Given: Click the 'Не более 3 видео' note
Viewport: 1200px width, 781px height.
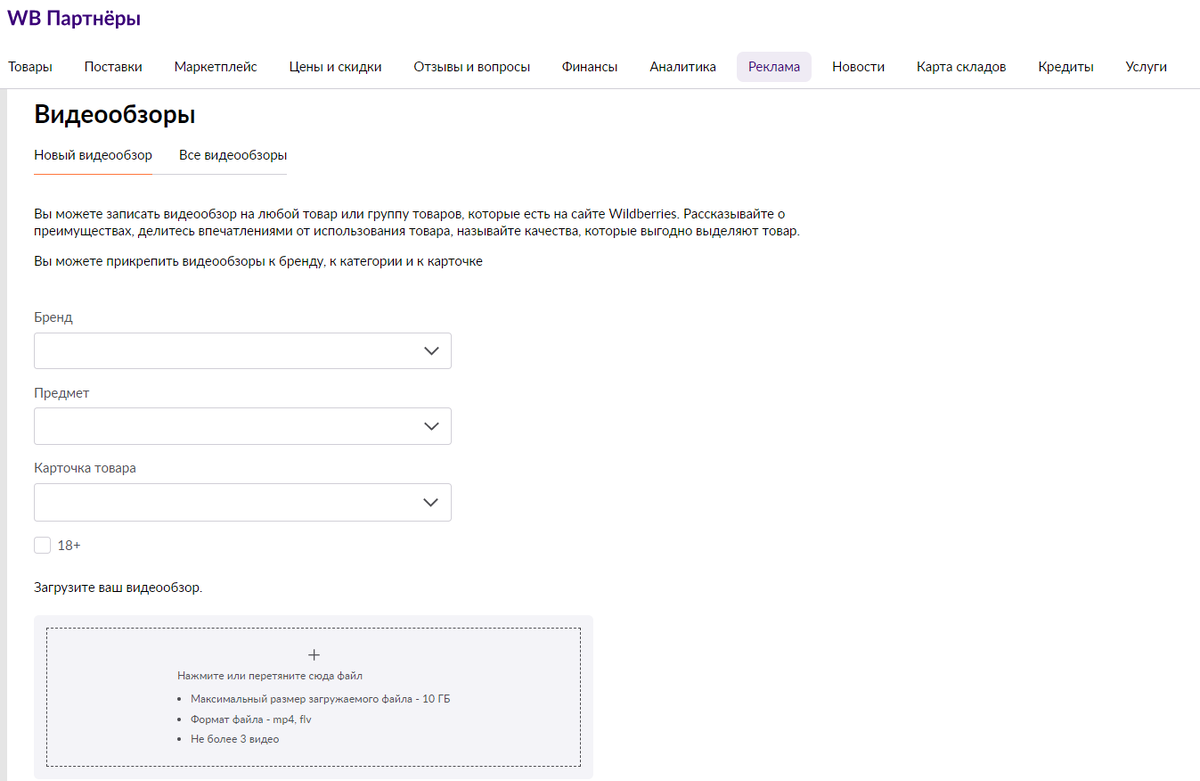Looking at the screenshot, I should (235, 739).
